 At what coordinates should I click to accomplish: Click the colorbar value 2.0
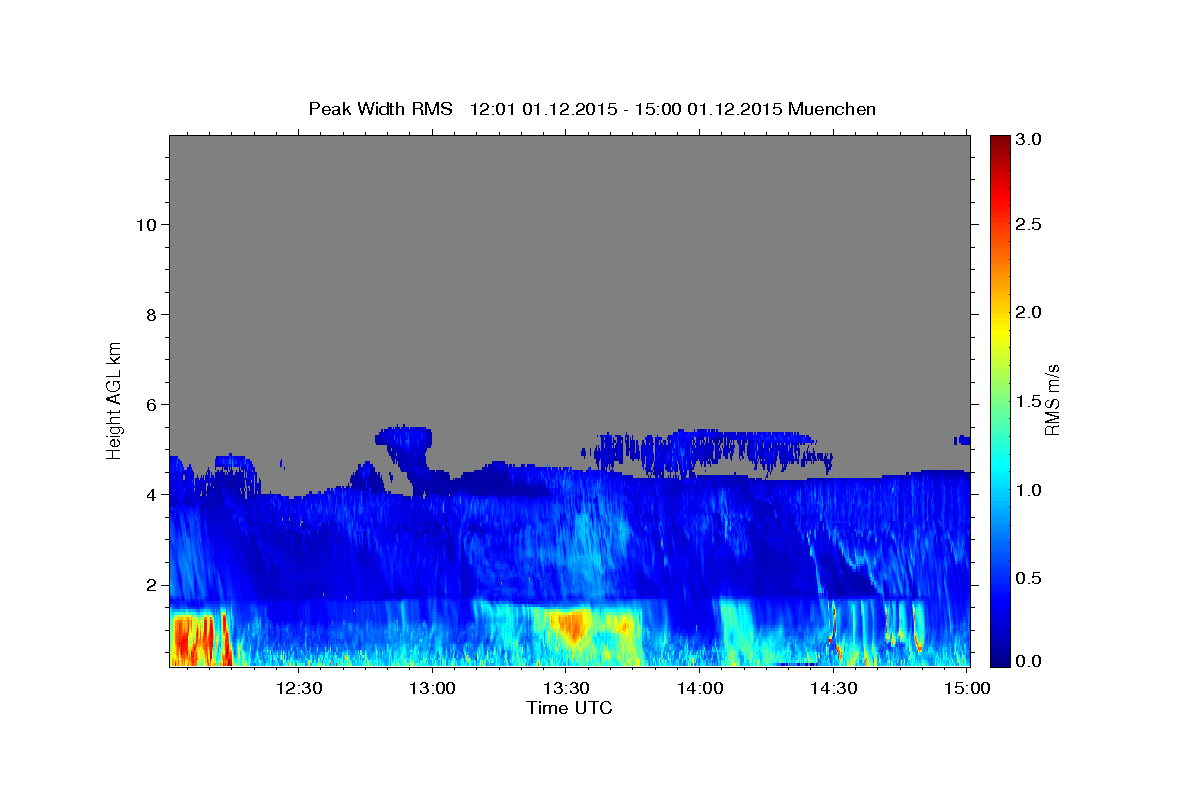click(1031, 312)
